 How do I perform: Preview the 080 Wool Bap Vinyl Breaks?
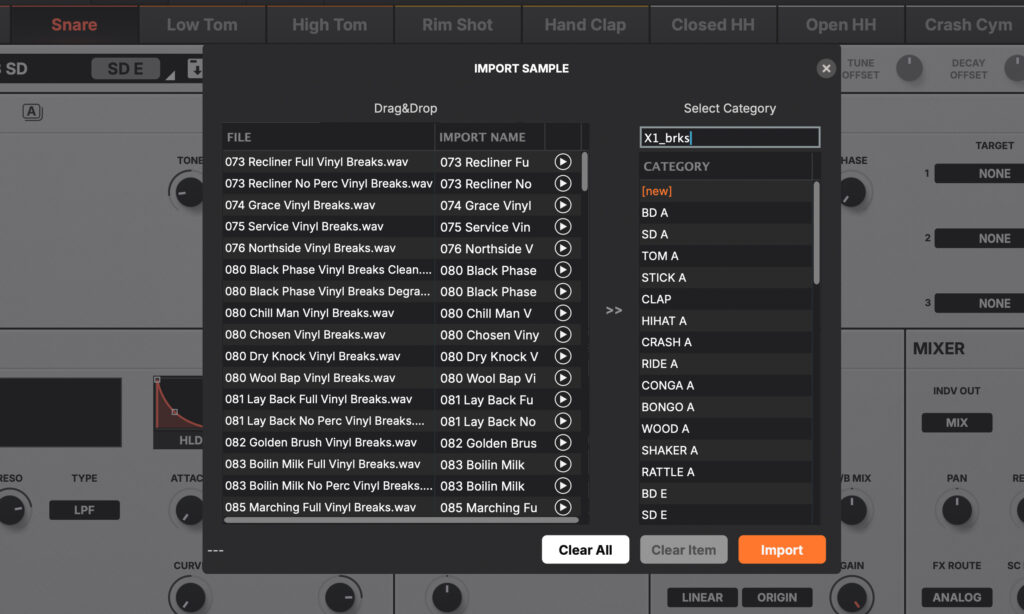pyautogui.click(x=562, y=378)
